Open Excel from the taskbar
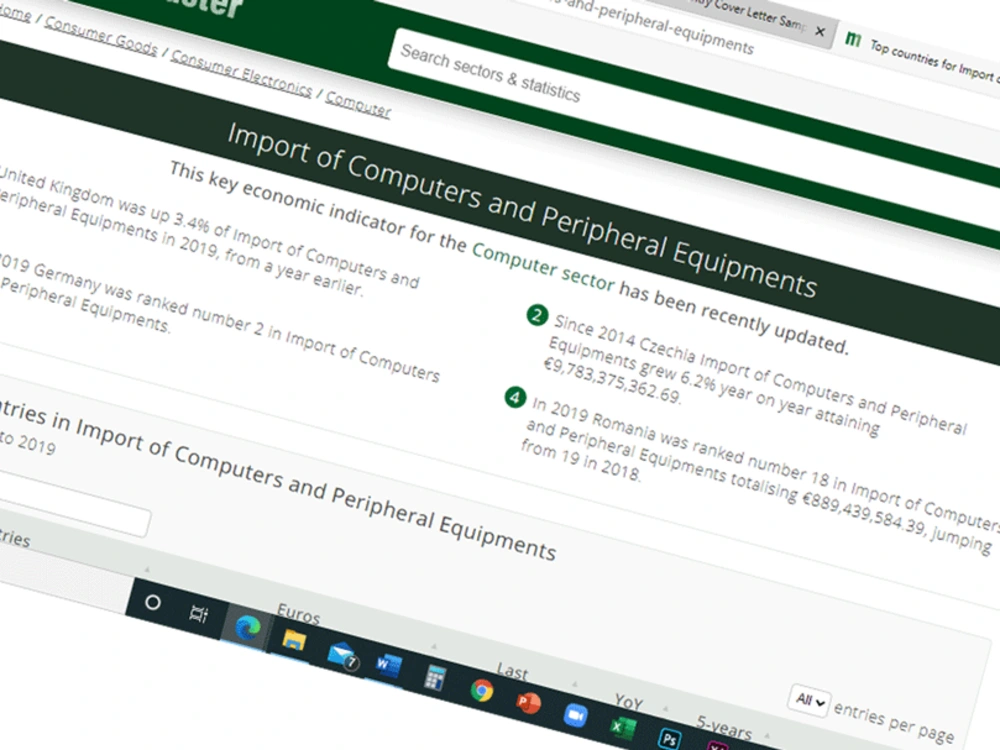The image size is (1000, 750). [x=622, y=727]
